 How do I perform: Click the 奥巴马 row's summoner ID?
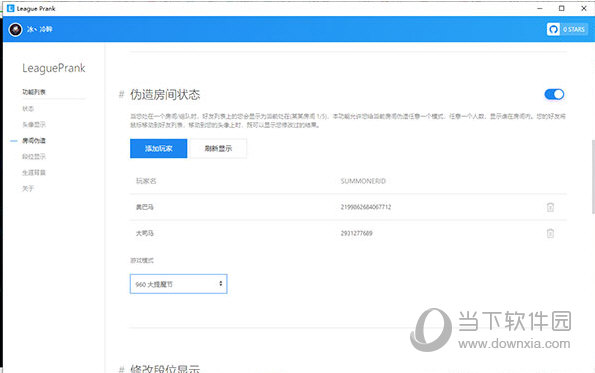pyautogui.click(x=366, y=207)
